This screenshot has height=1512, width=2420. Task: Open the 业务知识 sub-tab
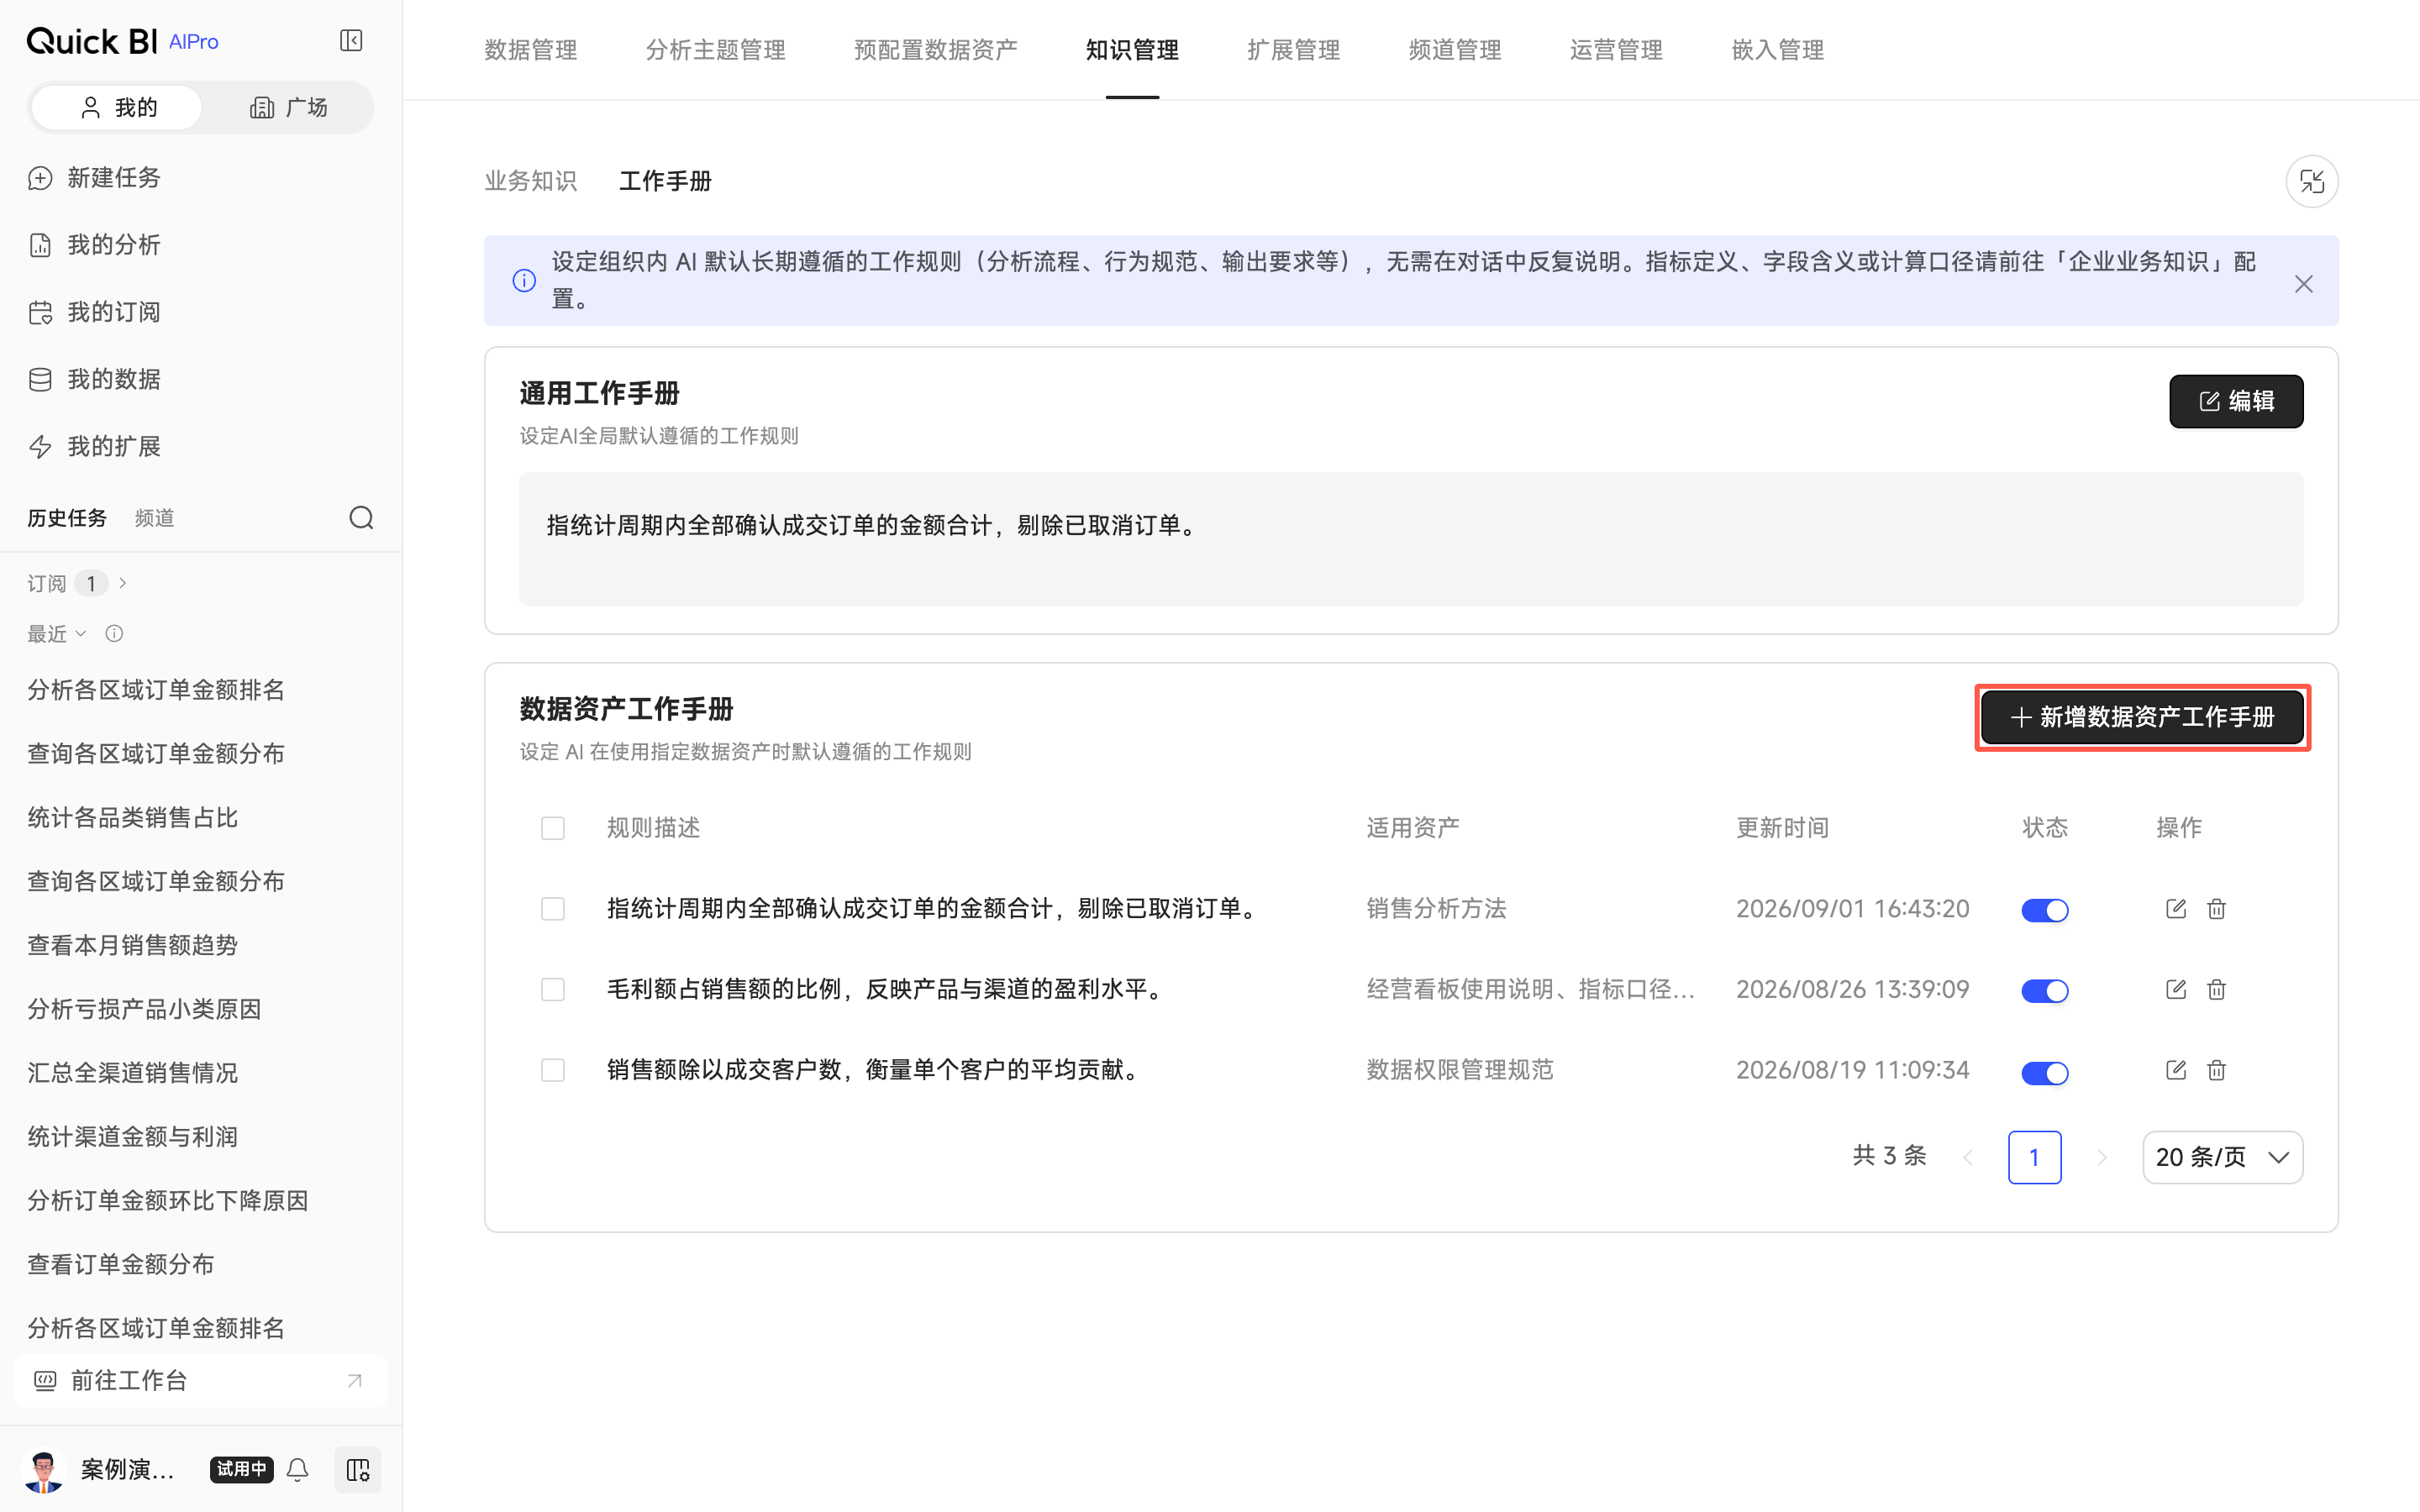click(530, 181)
